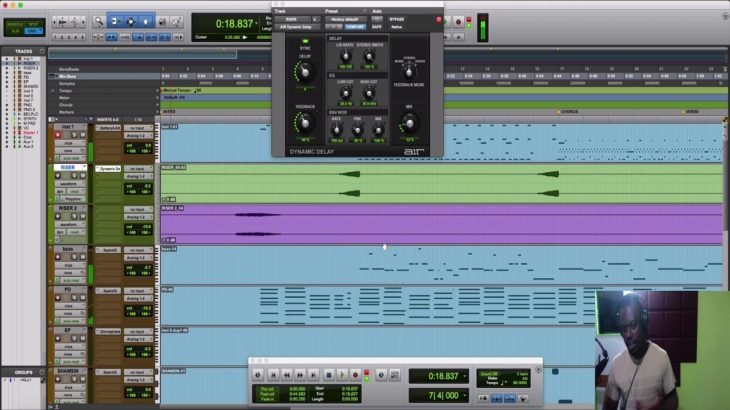Toggle the Safe button in the plug-in window
The image size is (730, 410).
click(x=376, y=27)
